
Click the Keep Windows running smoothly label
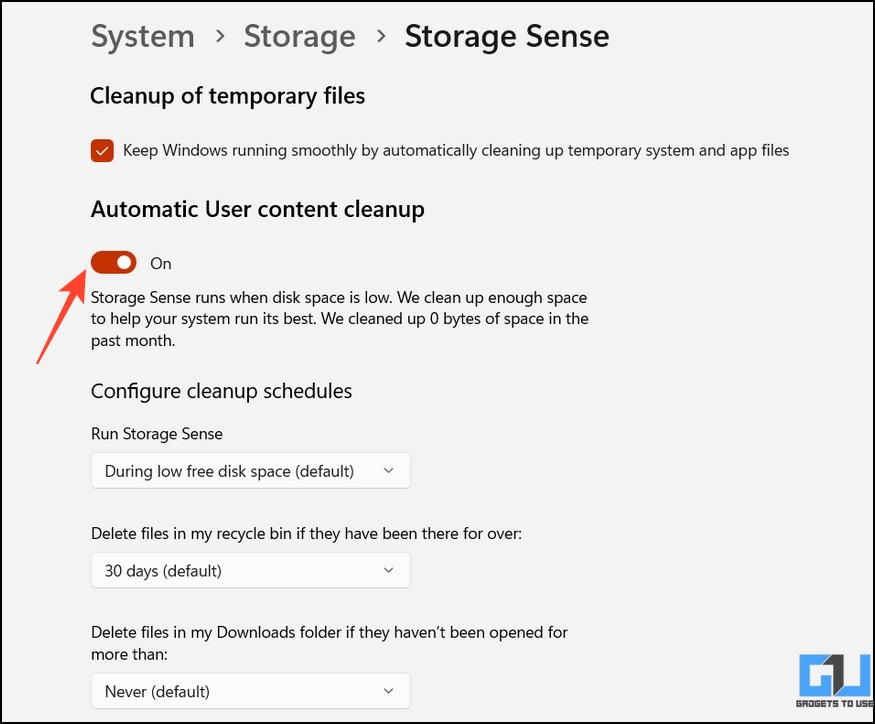pos(456,151)
